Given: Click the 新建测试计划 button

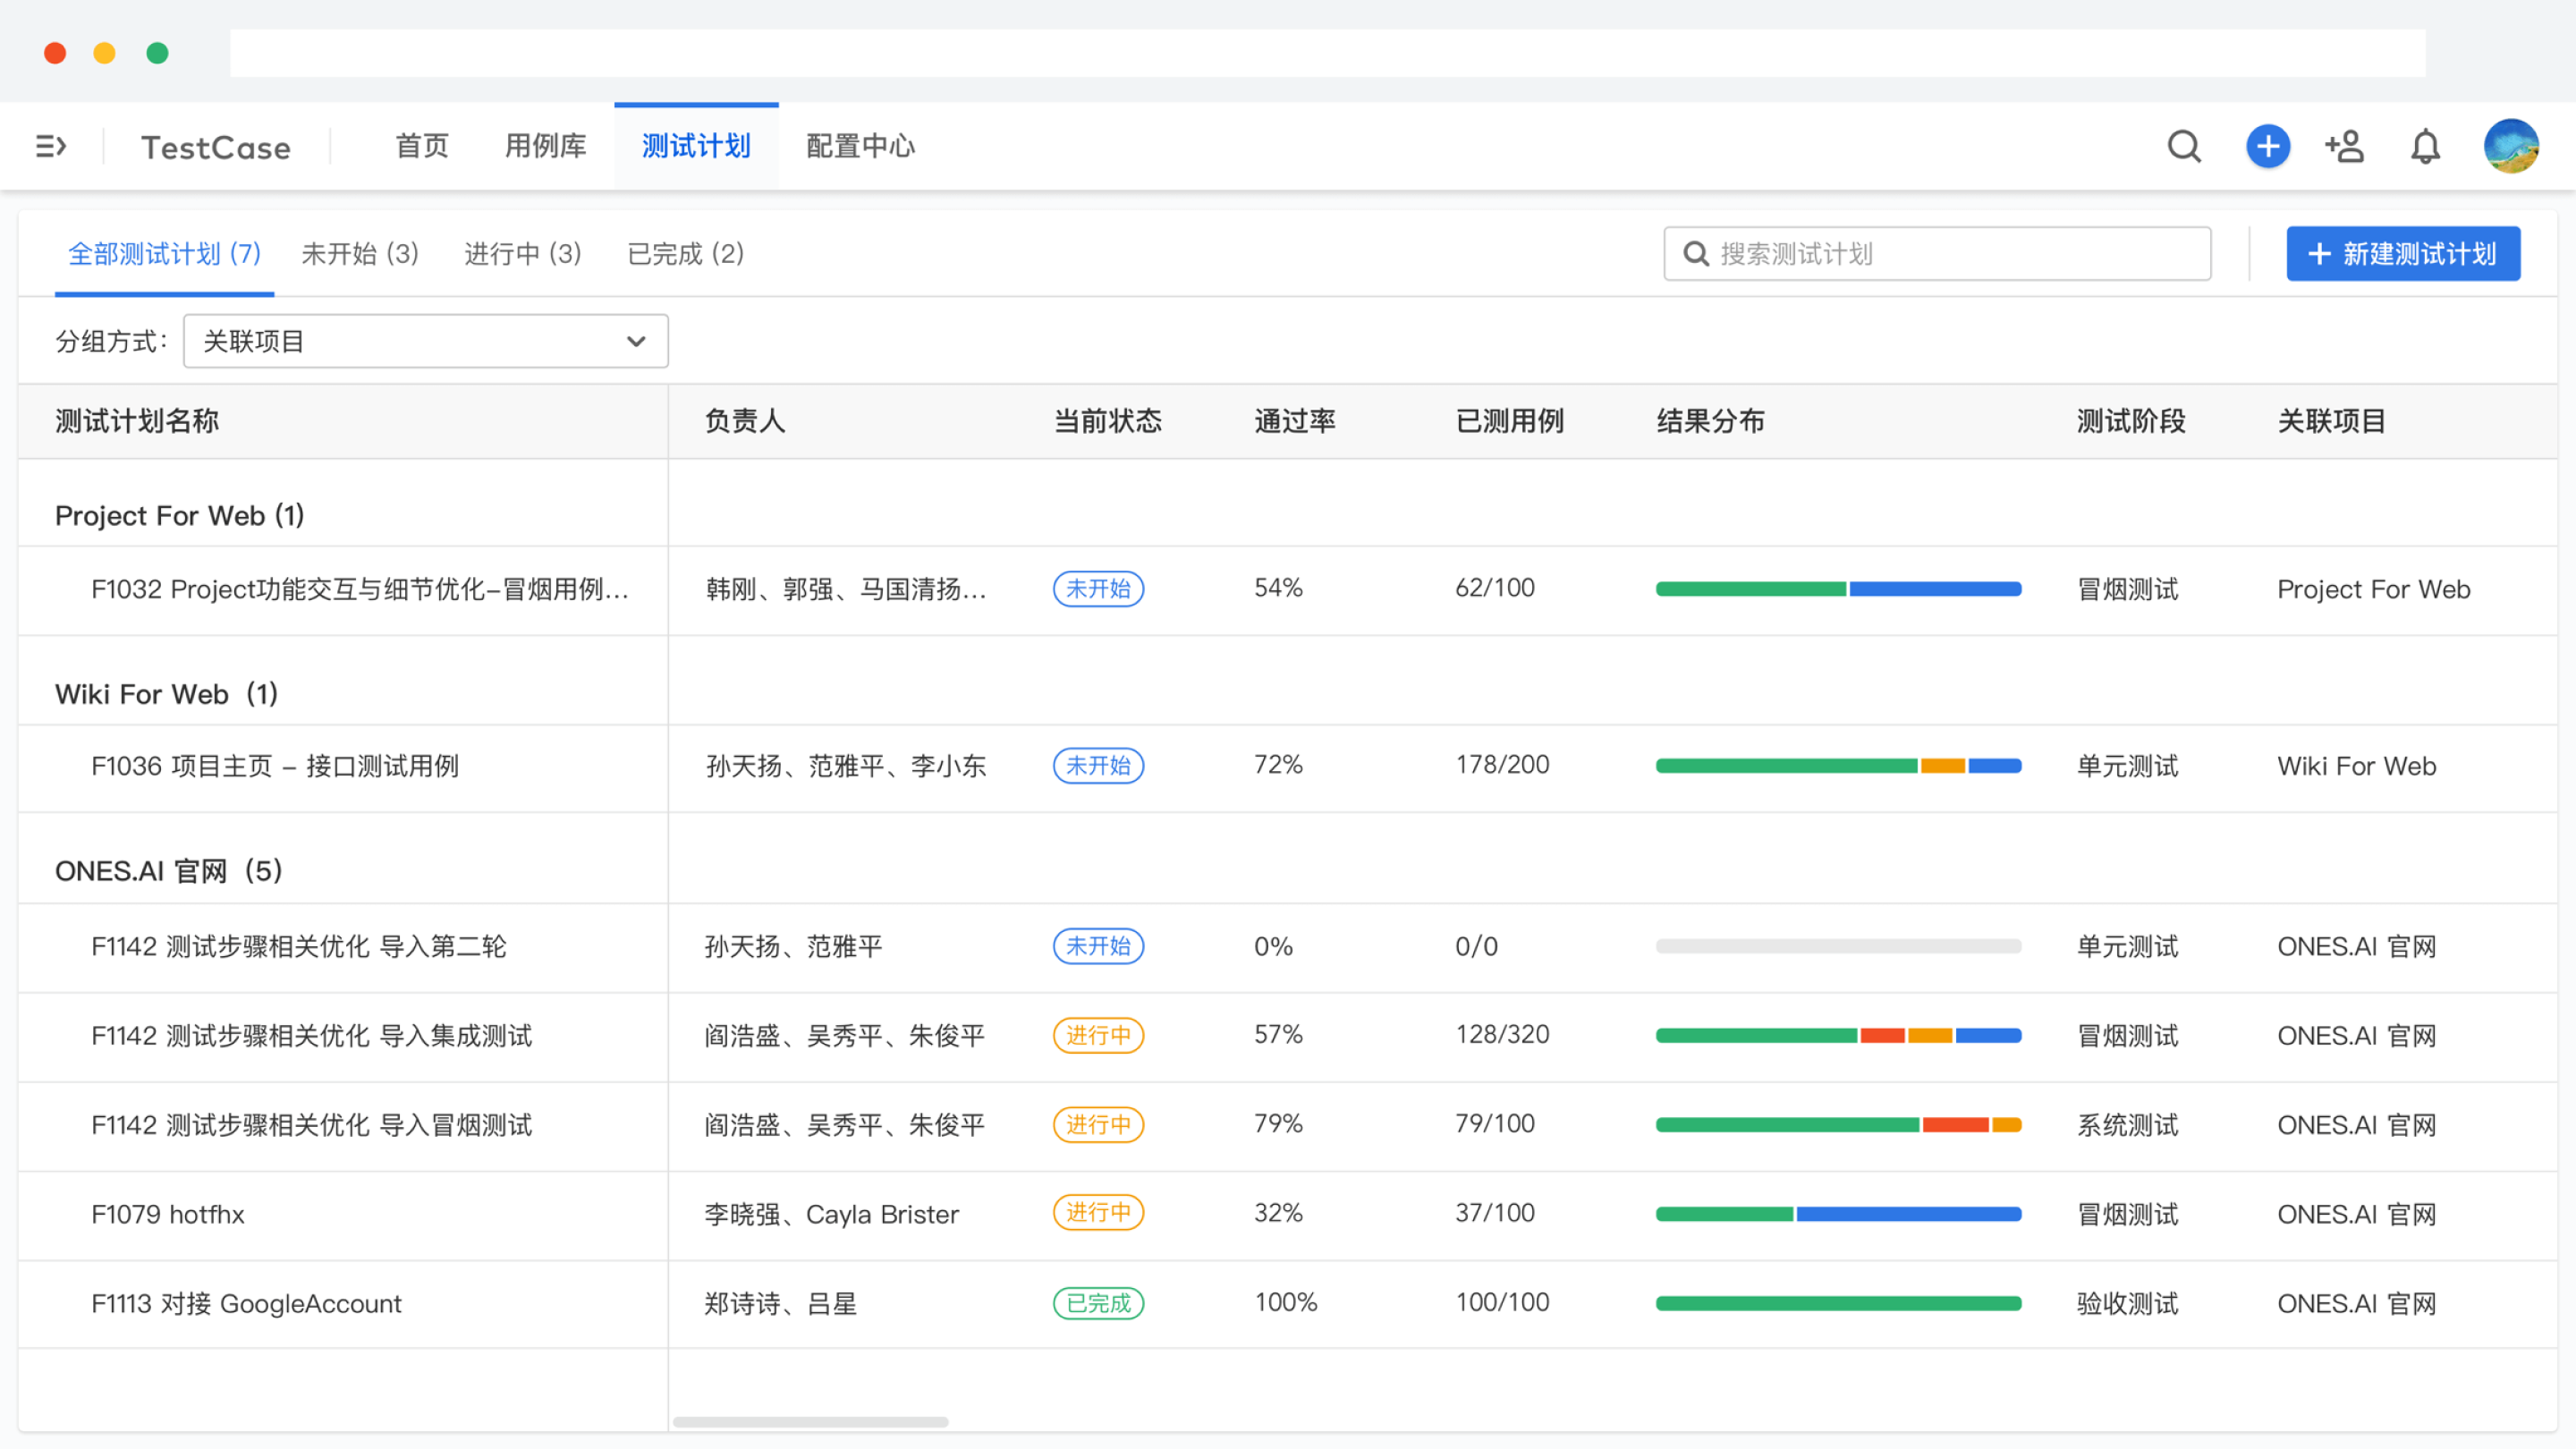Looking at the screenshot, I should (2402, 254).
